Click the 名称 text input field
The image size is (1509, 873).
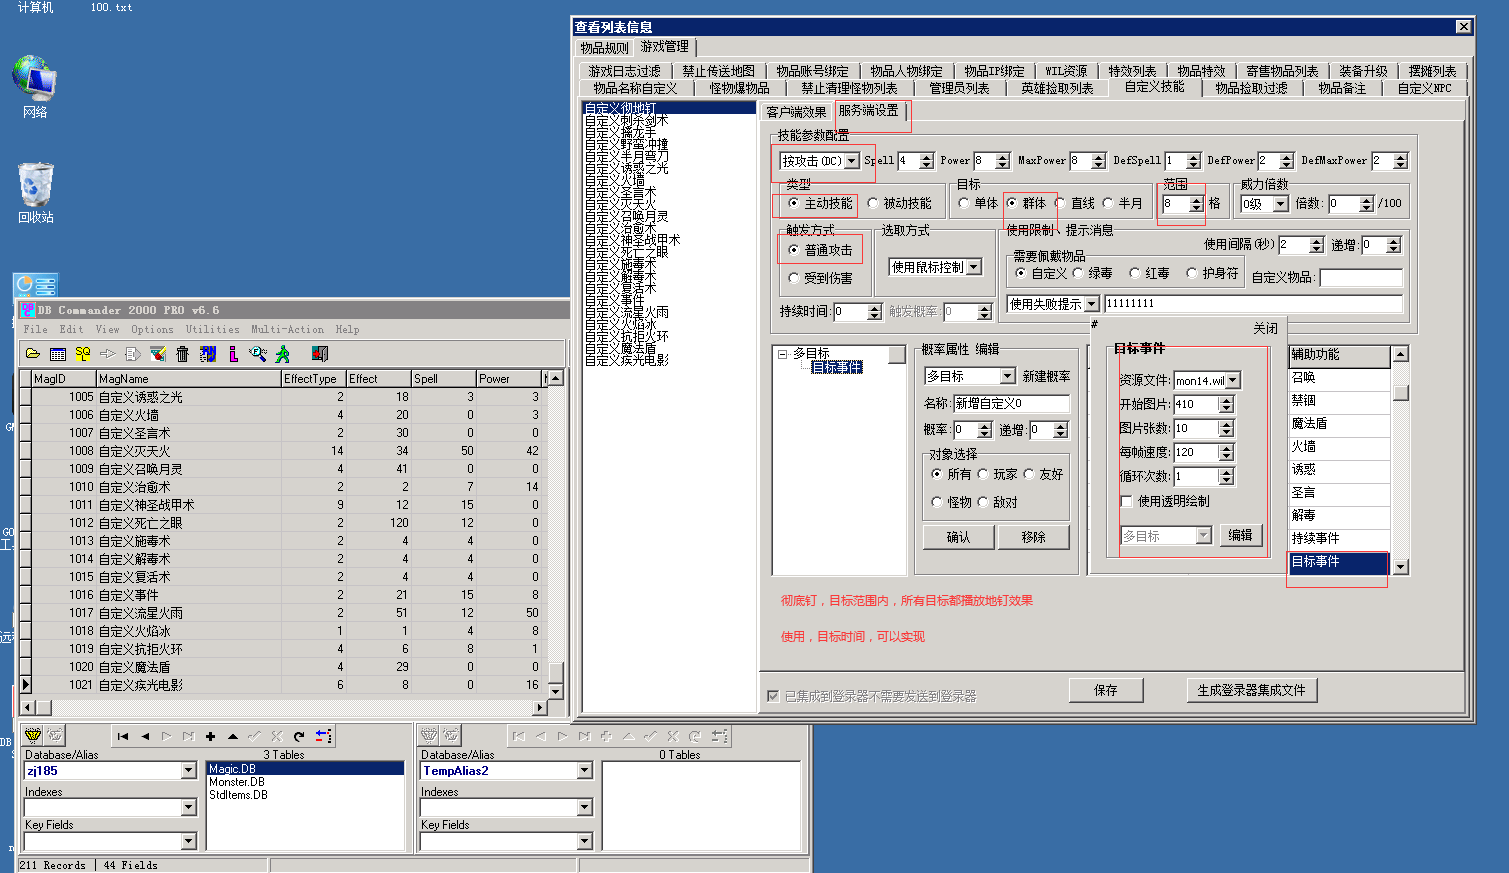tap(1010, 403)
